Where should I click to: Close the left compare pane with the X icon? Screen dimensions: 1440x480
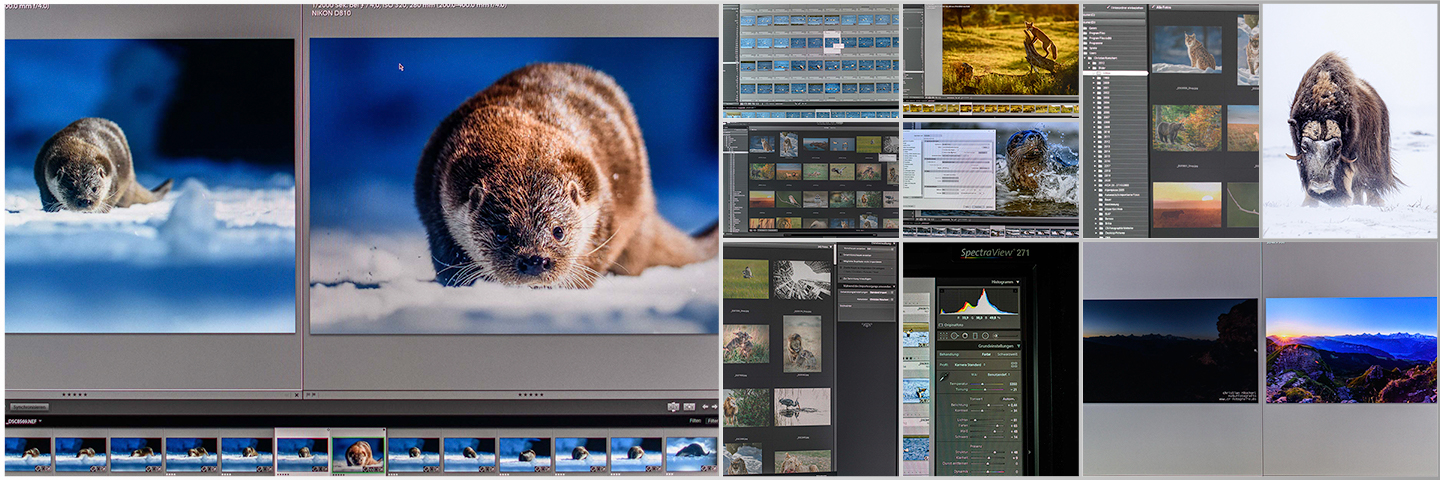(x=297, y=395)
